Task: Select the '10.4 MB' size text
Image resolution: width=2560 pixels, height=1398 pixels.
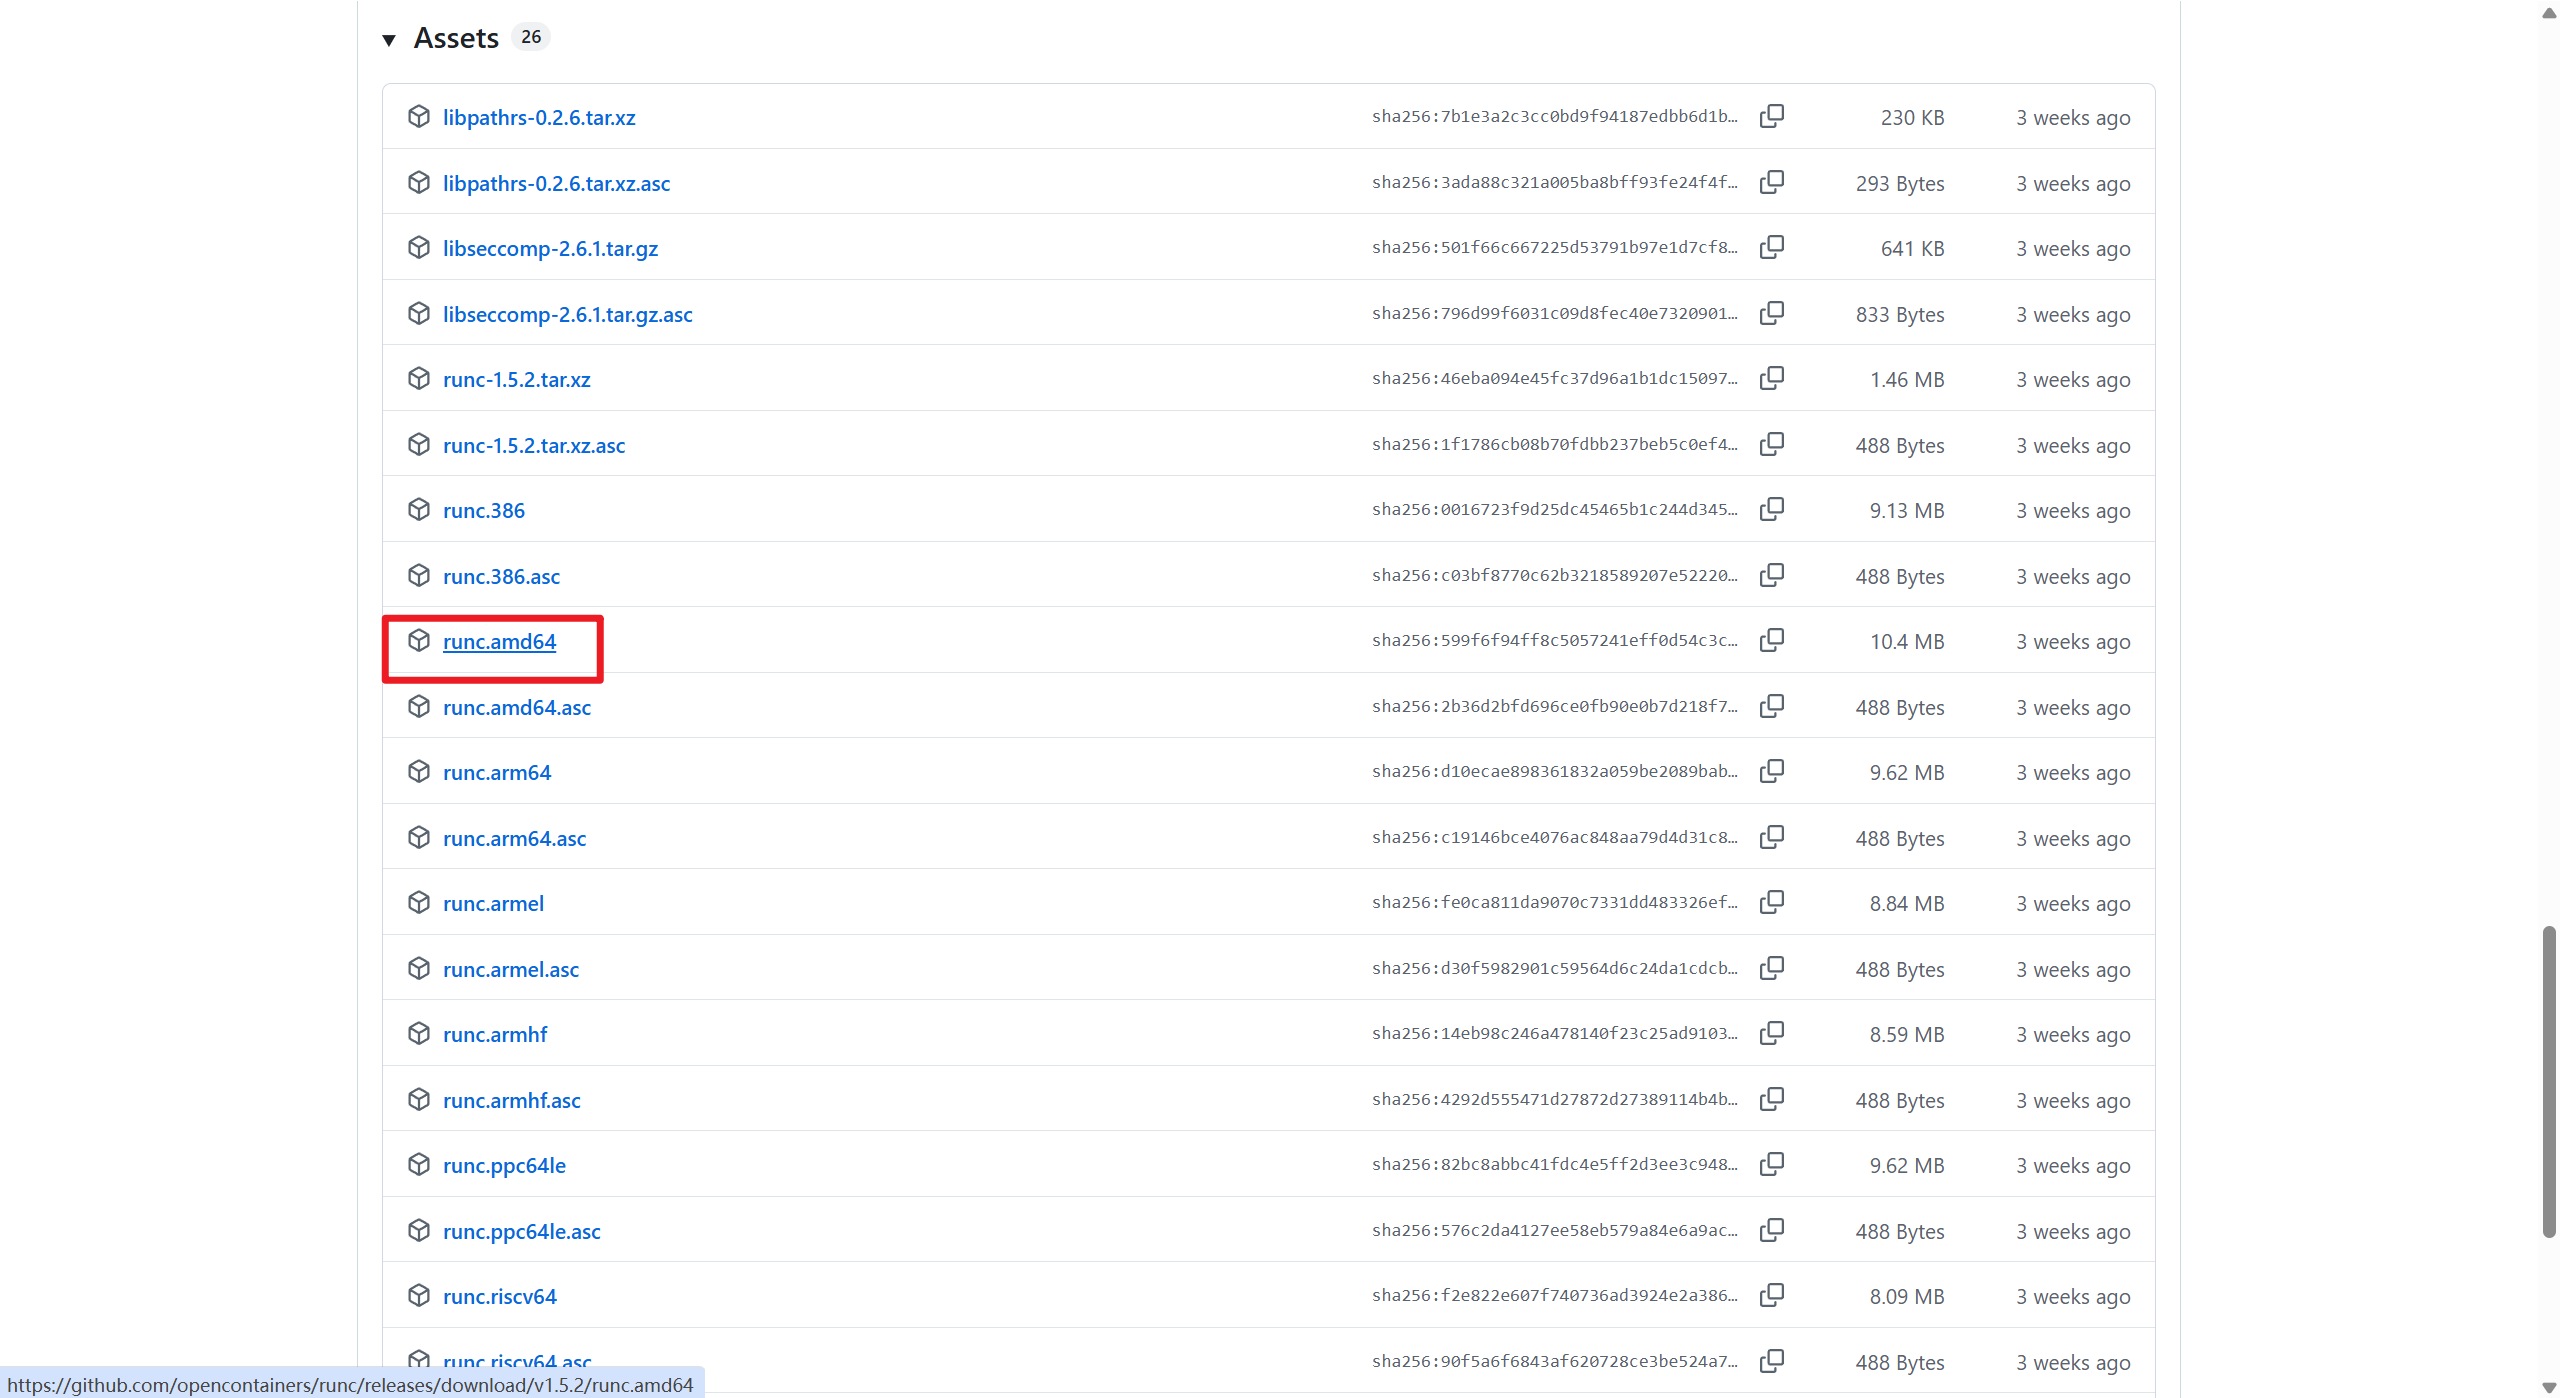Action: point(1907,642)
